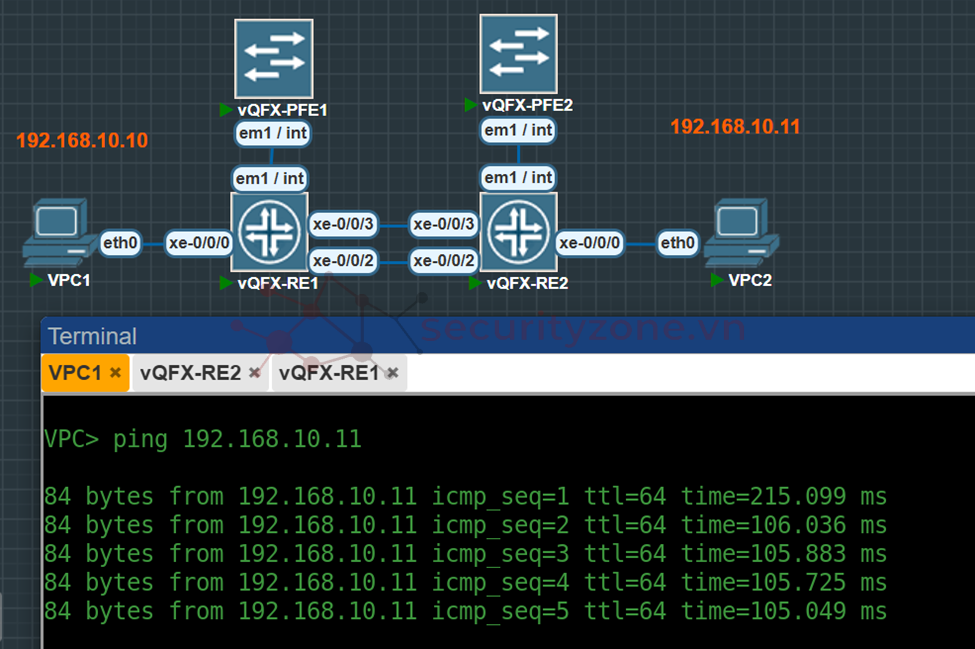Close the vQFX-RE2 terminal tab
The image size is (975, 649).
click(254, 373)
